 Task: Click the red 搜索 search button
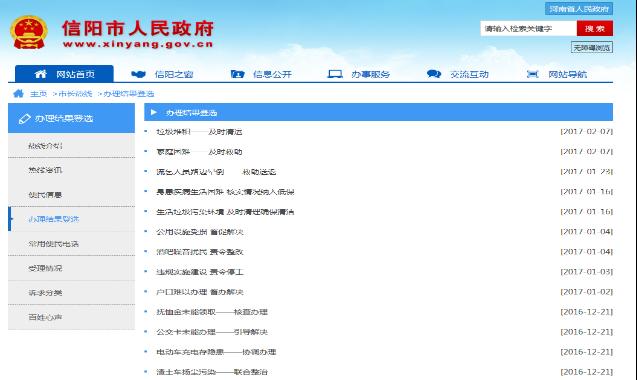(595, 28)
